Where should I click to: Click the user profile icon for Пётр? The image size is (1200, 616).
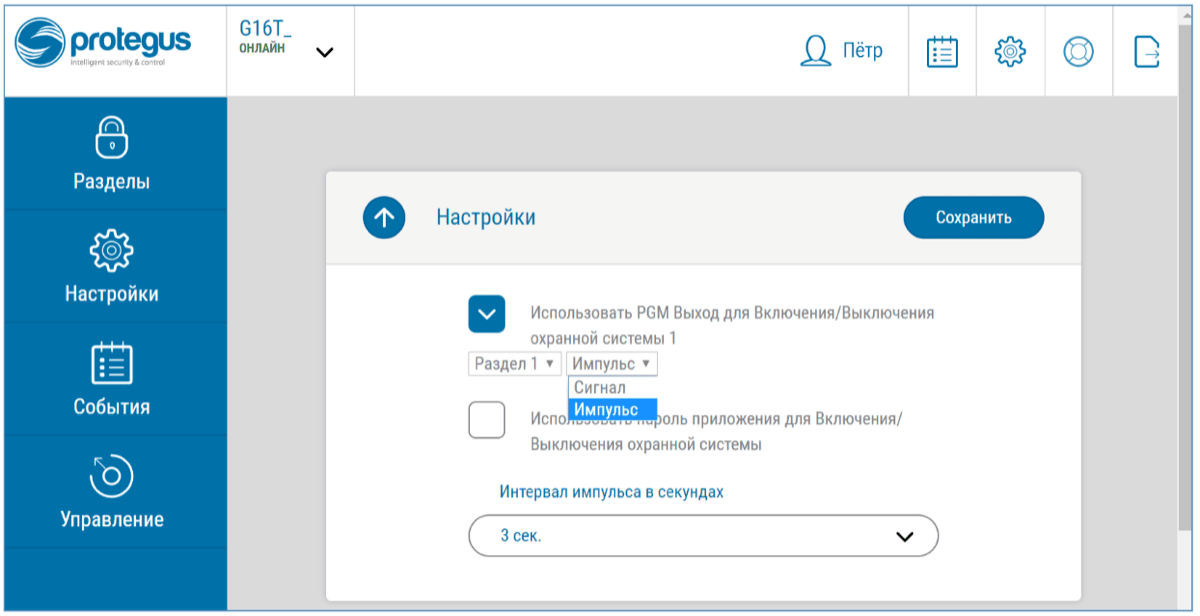[x=816, y=51]
